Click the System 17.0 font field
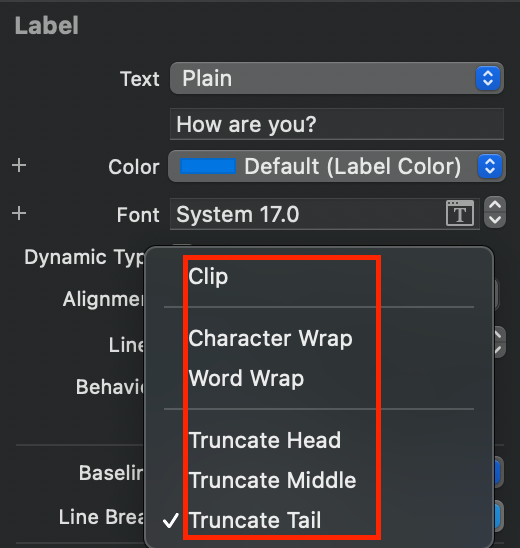The width and height of the screenshot is (520, 548). click(325, 214)
